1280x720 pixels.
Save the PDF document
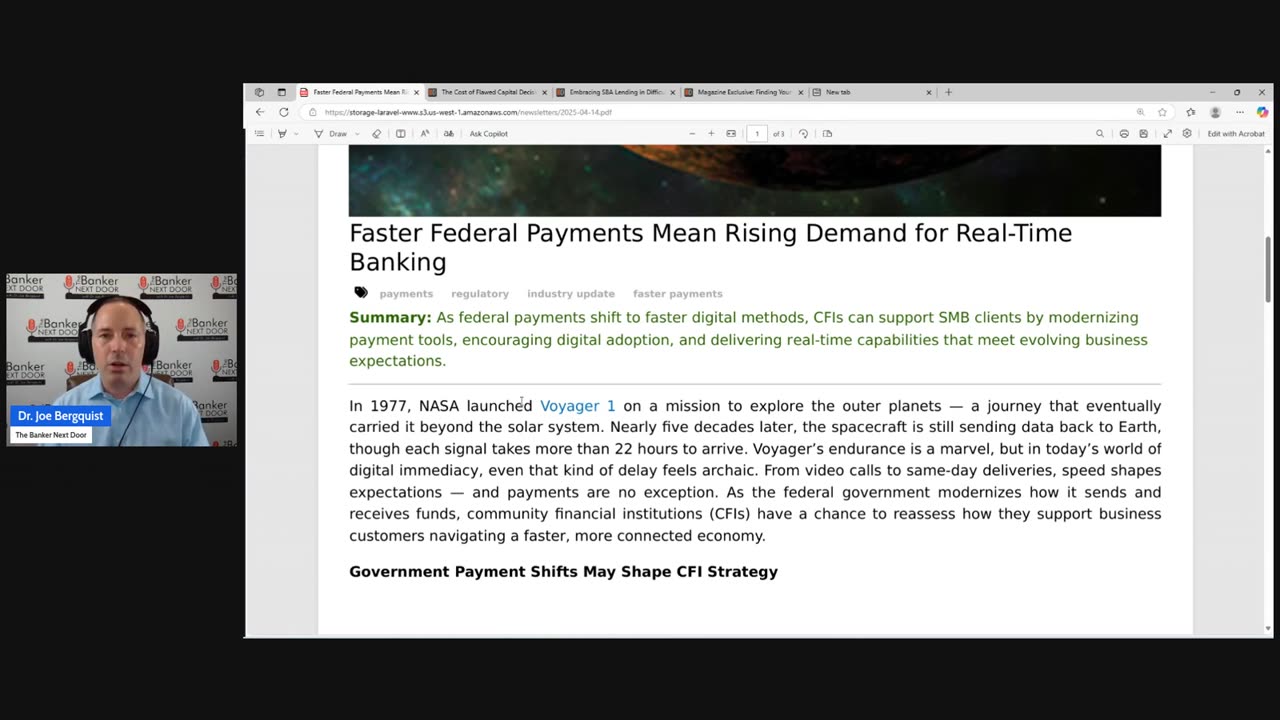[x=1143, y=133]
